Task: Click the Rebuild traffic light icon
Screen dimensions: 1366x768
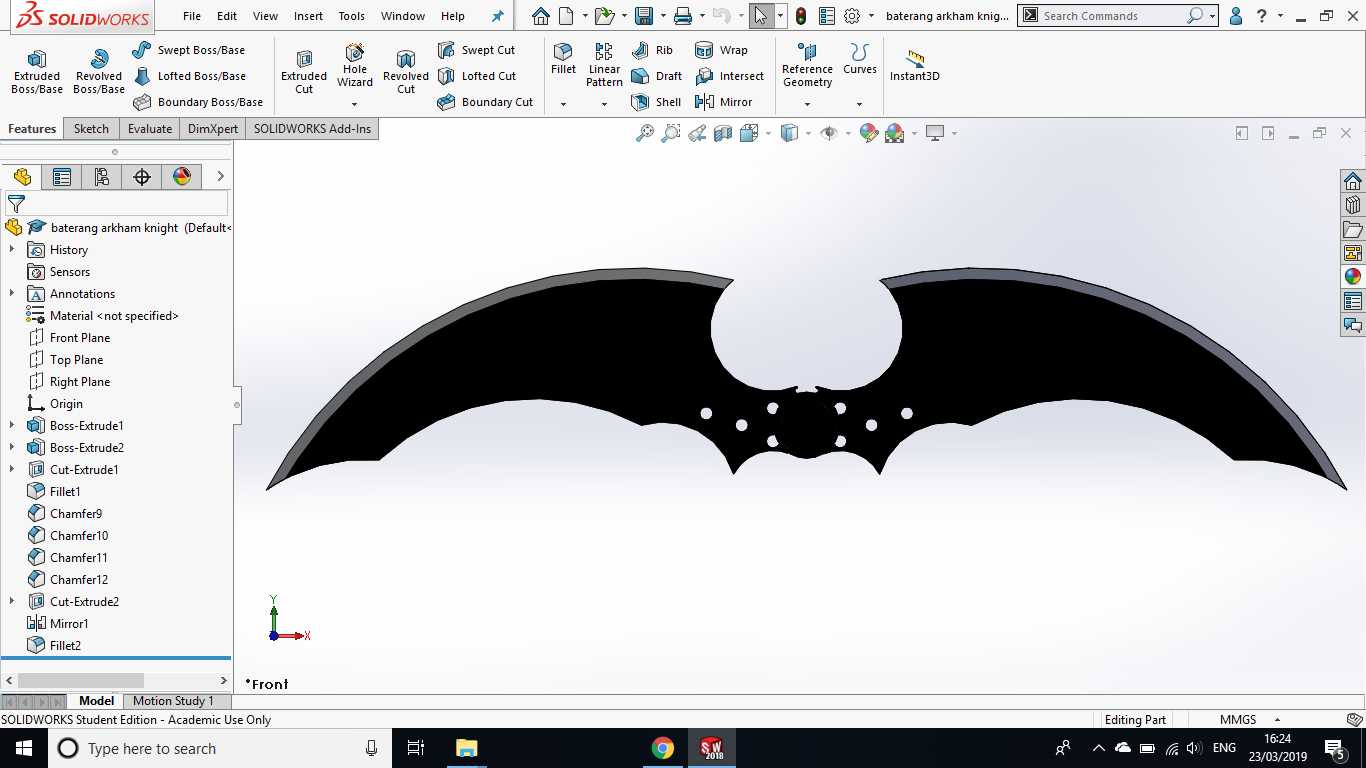Action: 801,16
